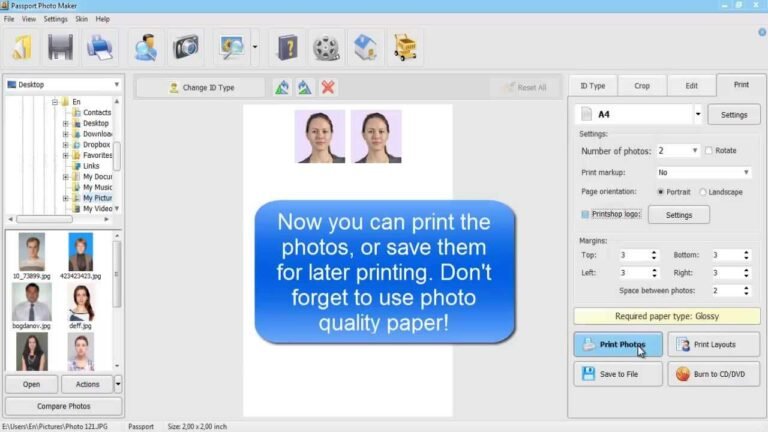Click the blue help icon at top right
768x432 pixels.
pyautogui.click(x=762, y=32)
